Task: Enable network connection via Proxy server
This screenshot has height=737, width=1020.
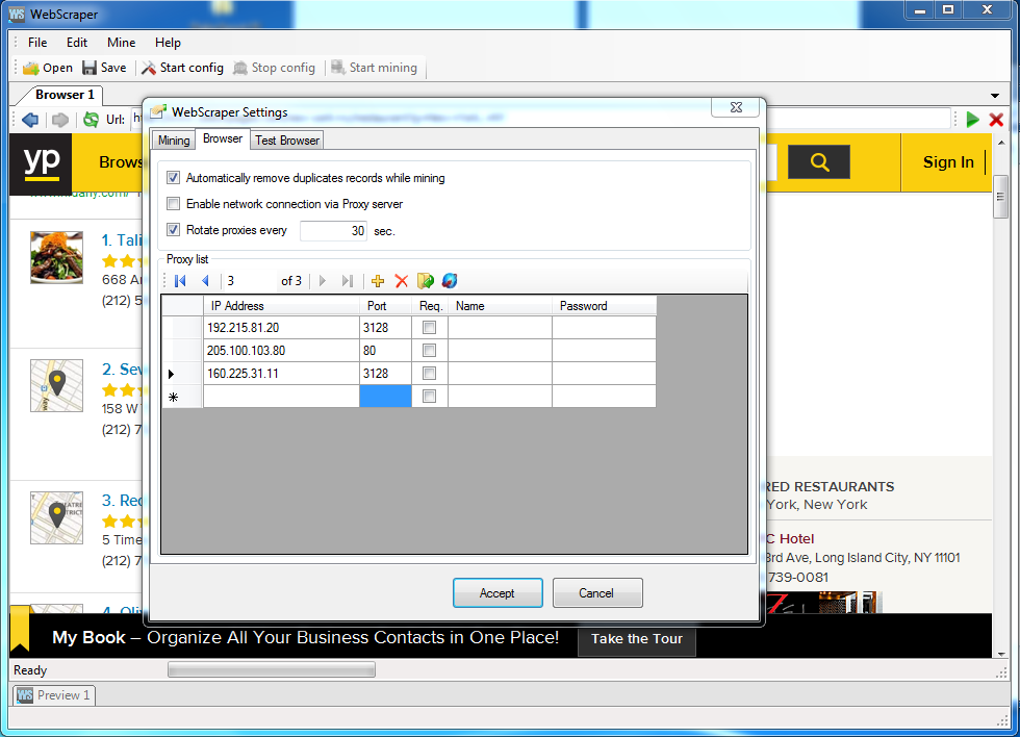Action: point(173,204)
